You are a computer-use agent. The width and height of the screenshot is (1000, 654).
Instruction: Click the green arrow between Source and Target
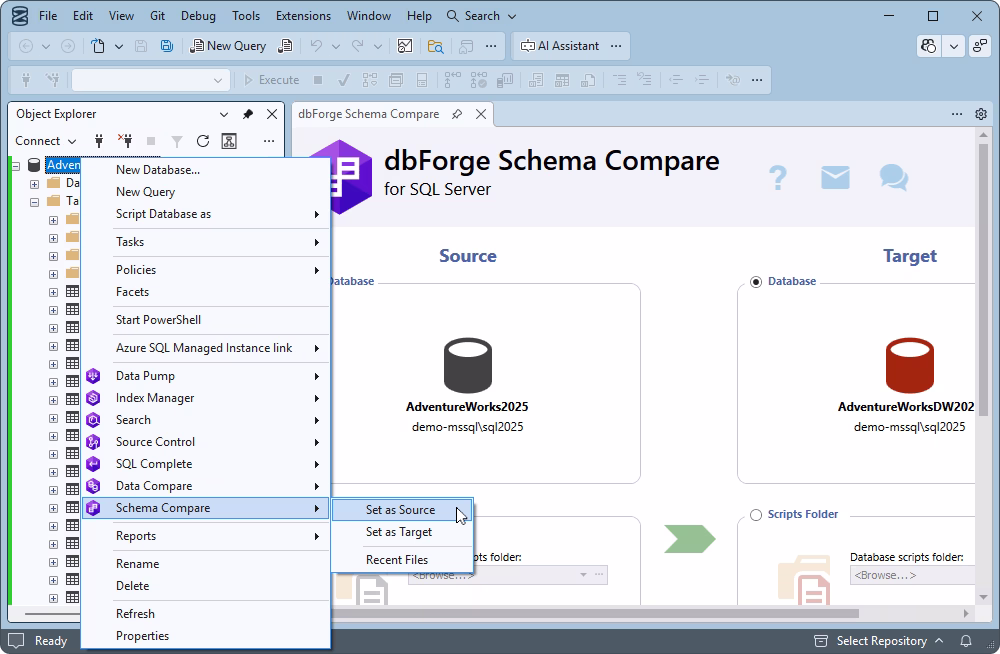pyautogui.click(x=689, y=539)
